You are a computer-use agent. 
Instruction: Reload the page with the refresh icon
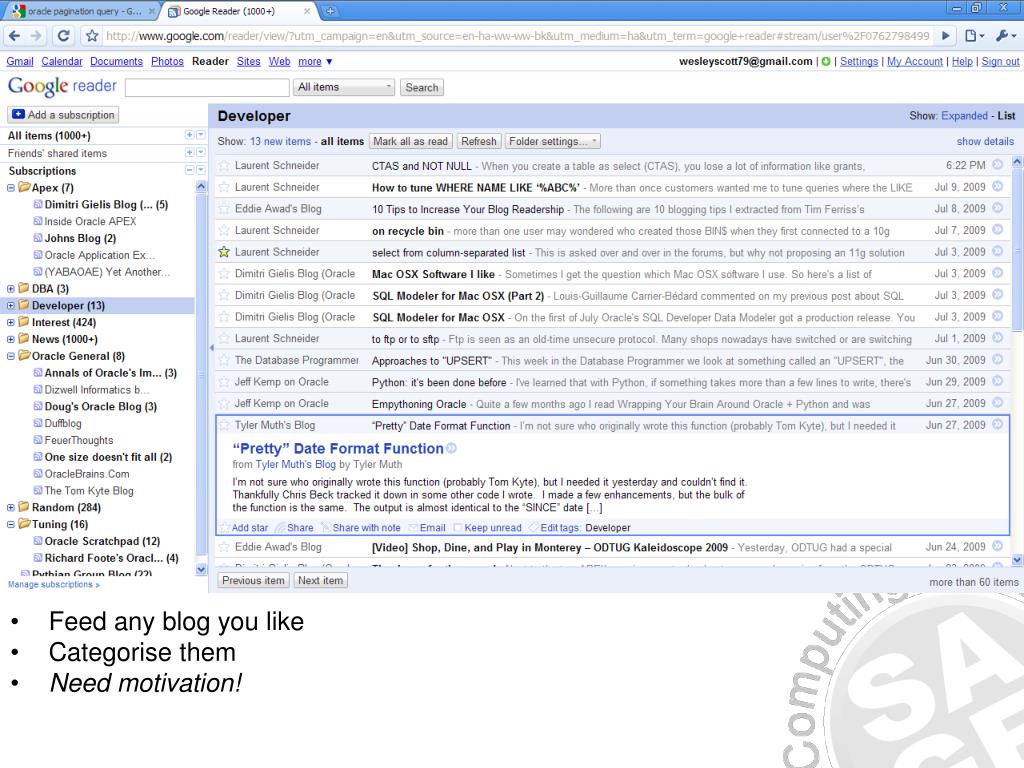[63, 36]
